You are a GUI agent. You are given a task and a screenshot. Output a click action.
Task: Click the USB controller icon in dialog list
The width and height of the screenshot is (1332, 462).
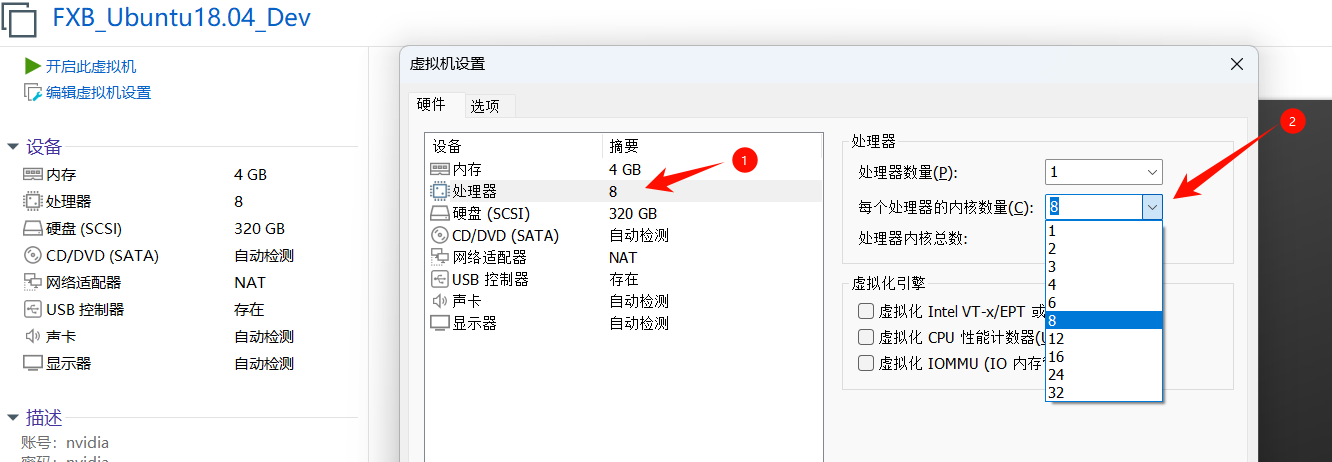[439, 279]
